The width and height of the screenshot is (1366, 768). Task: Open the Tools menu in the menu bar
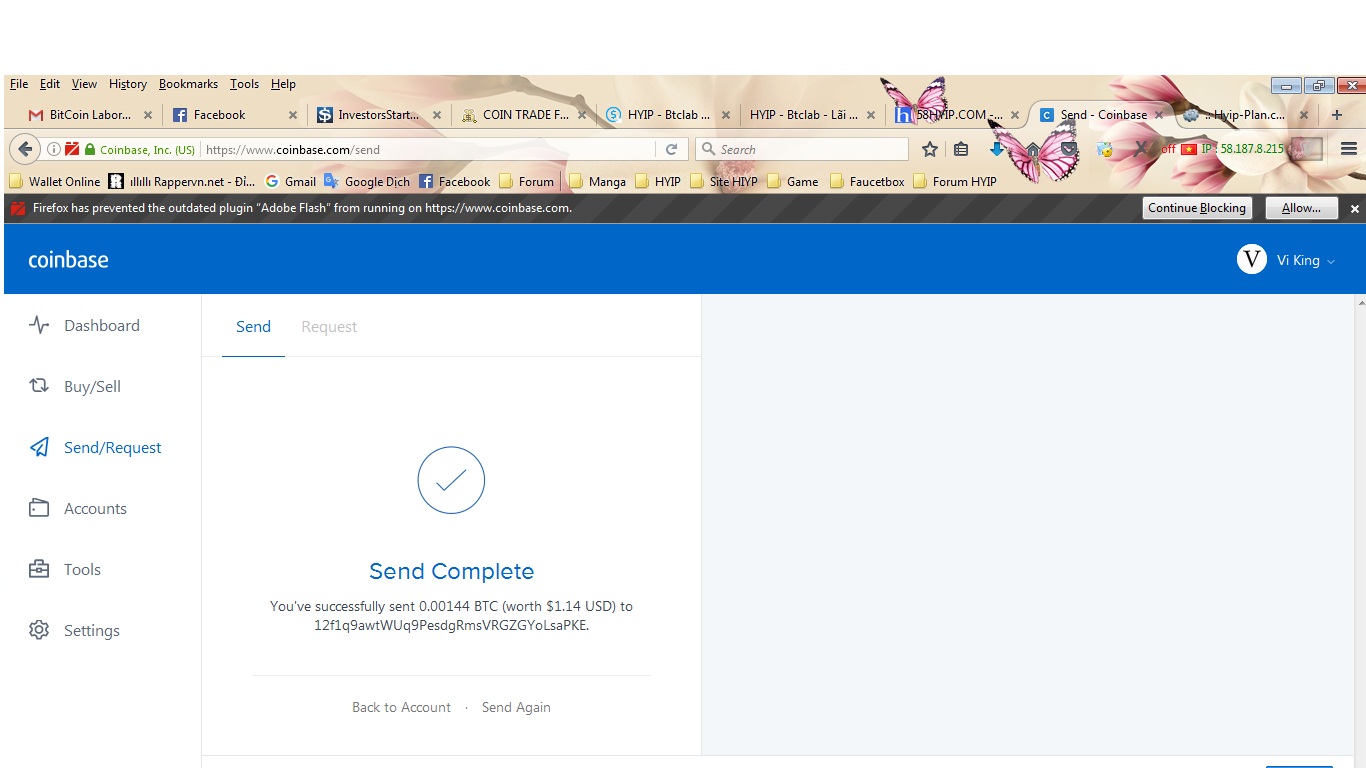(244, 84)
